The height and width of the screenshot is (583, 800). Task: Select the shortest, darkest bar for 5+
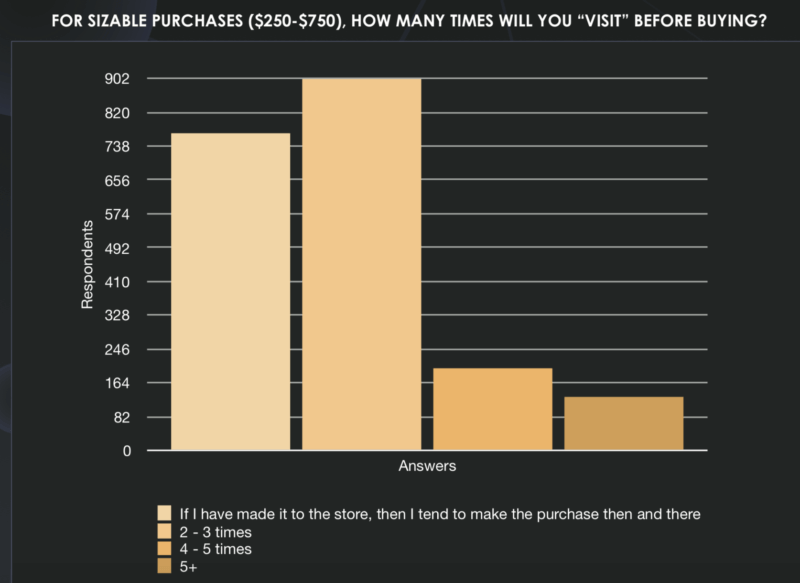click(x=624, y=424)
